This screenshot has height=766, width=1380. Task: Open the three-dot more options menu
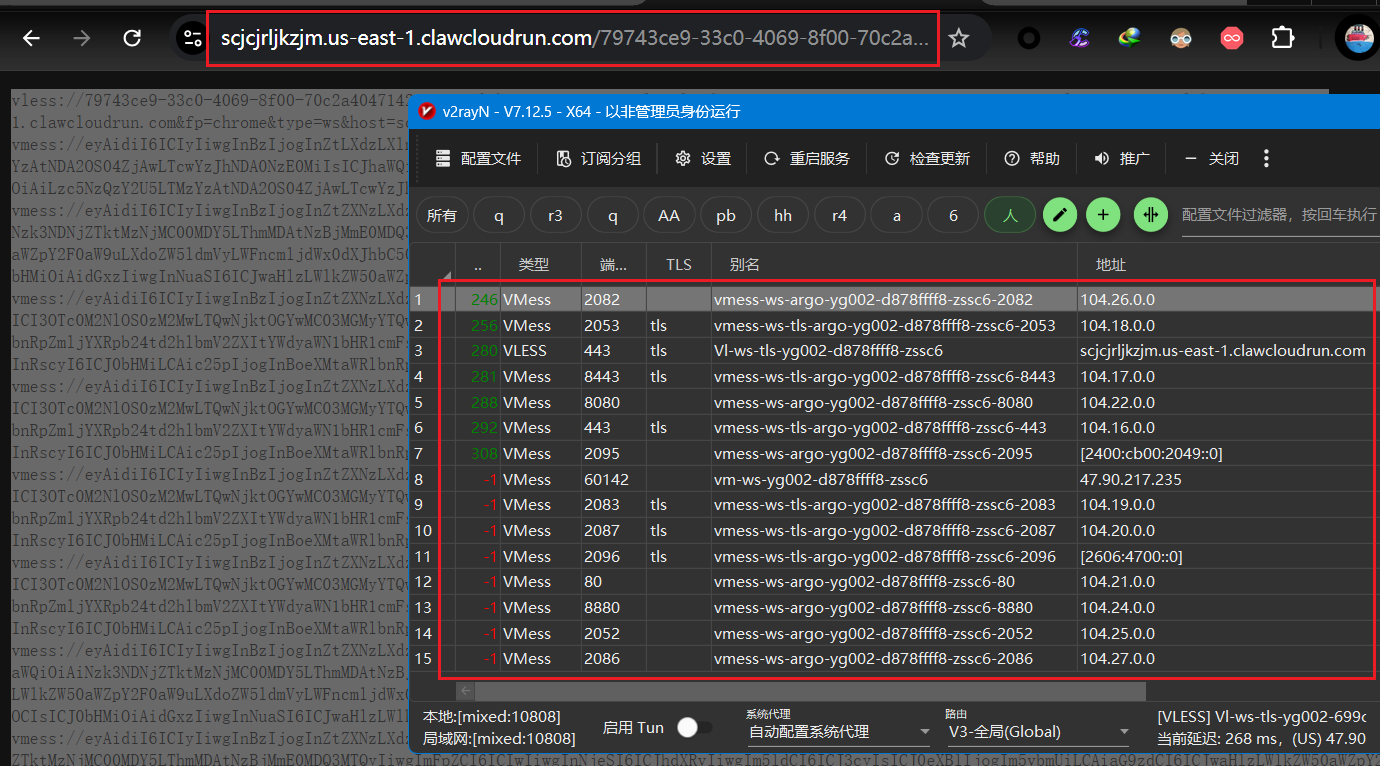tap(1267, 158)
